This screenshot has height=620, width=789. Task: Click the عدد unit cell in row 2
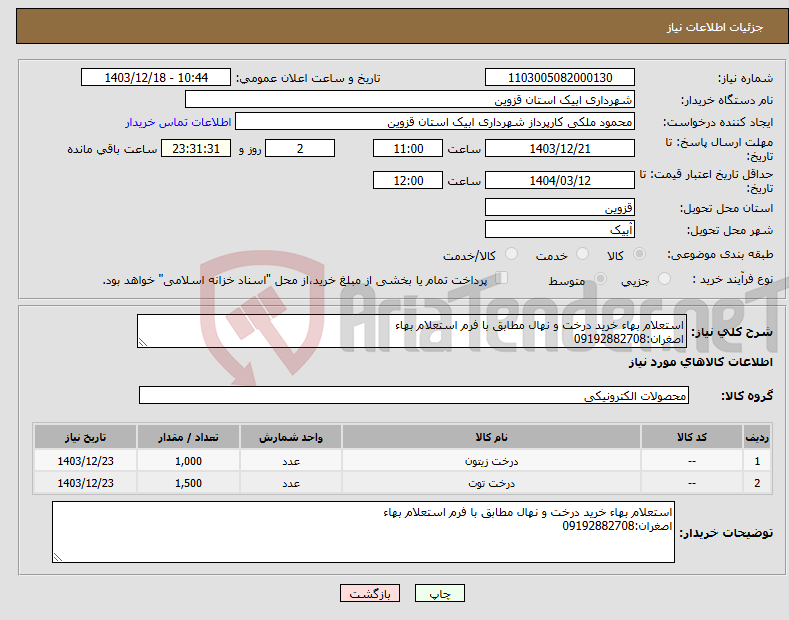click(291, 483)
